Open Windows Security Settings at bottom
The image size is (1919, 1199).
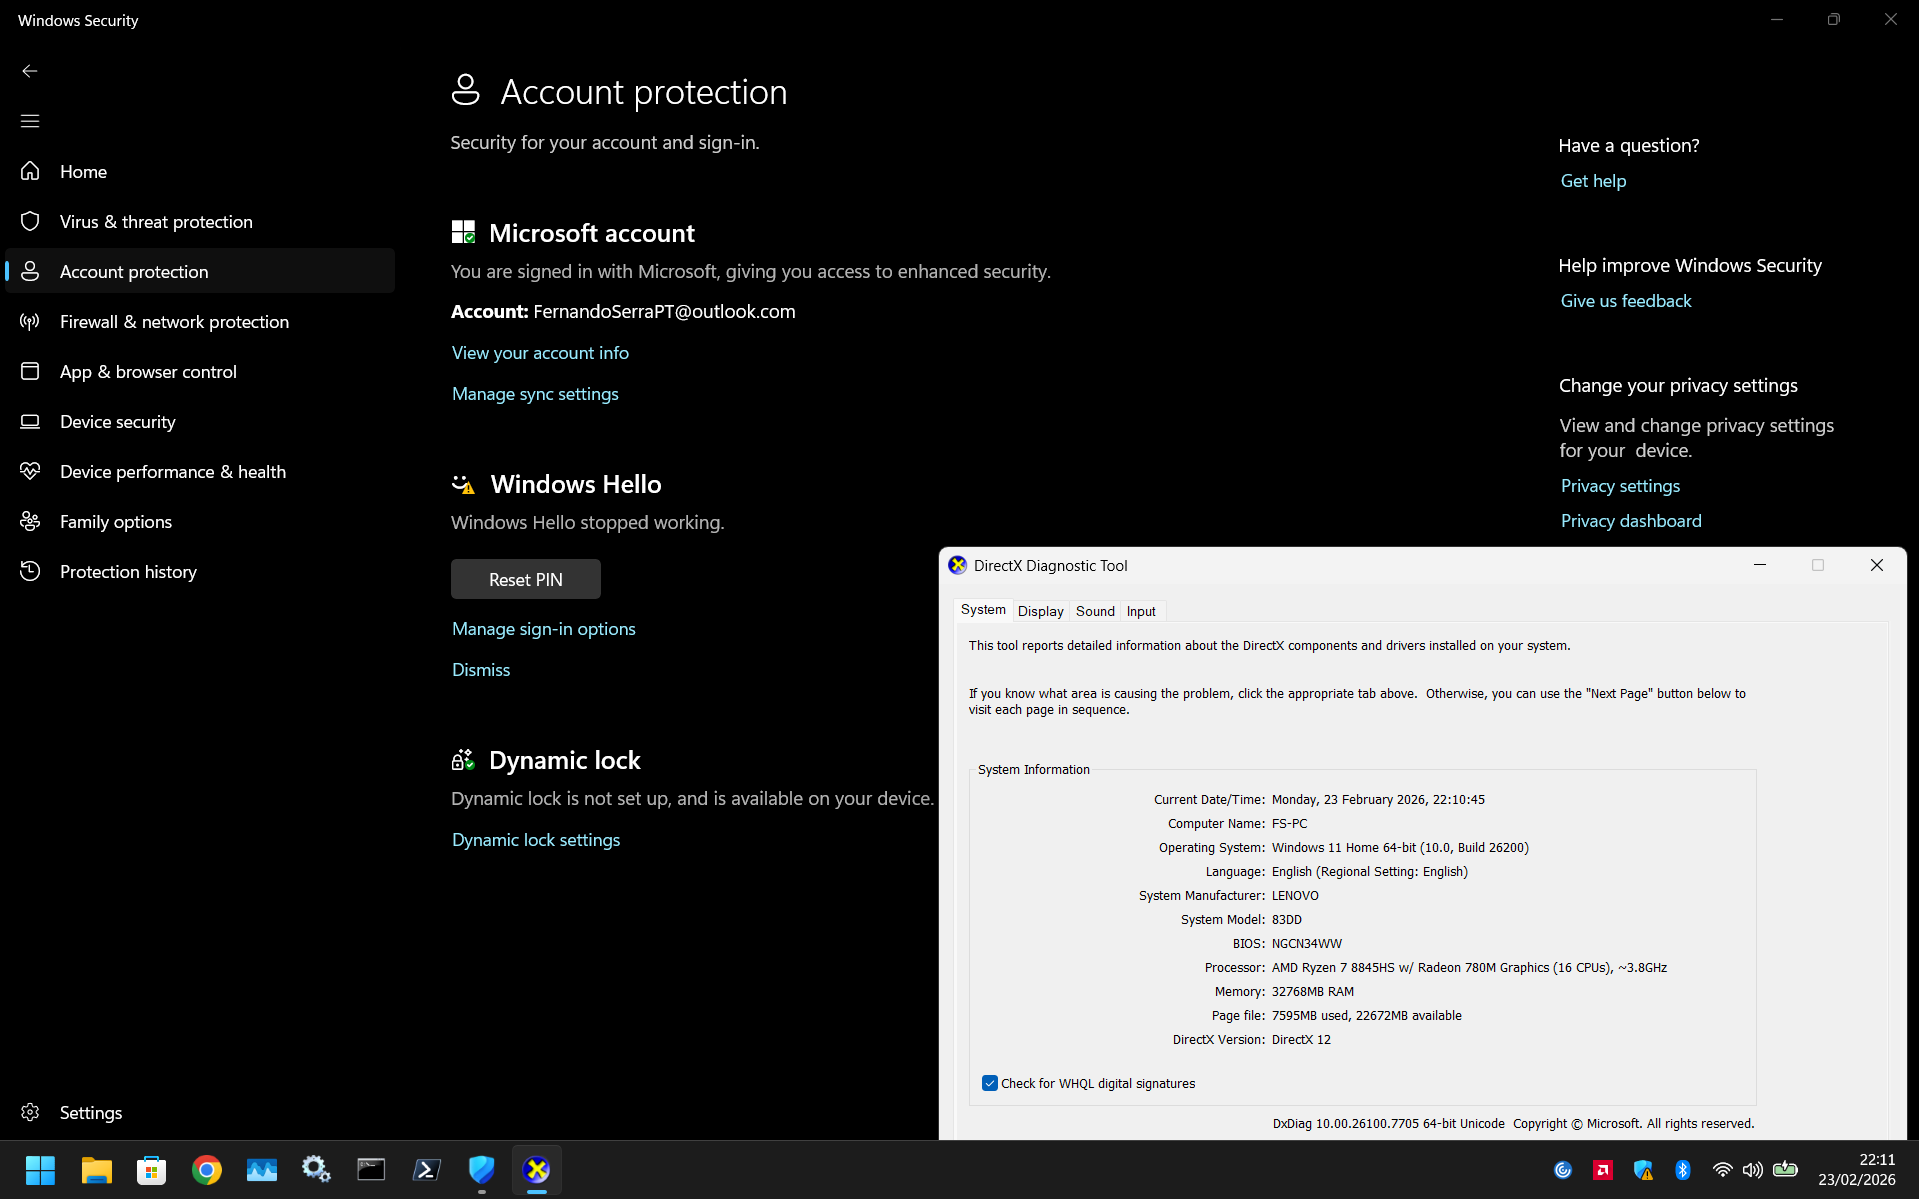coord(200,1112)
